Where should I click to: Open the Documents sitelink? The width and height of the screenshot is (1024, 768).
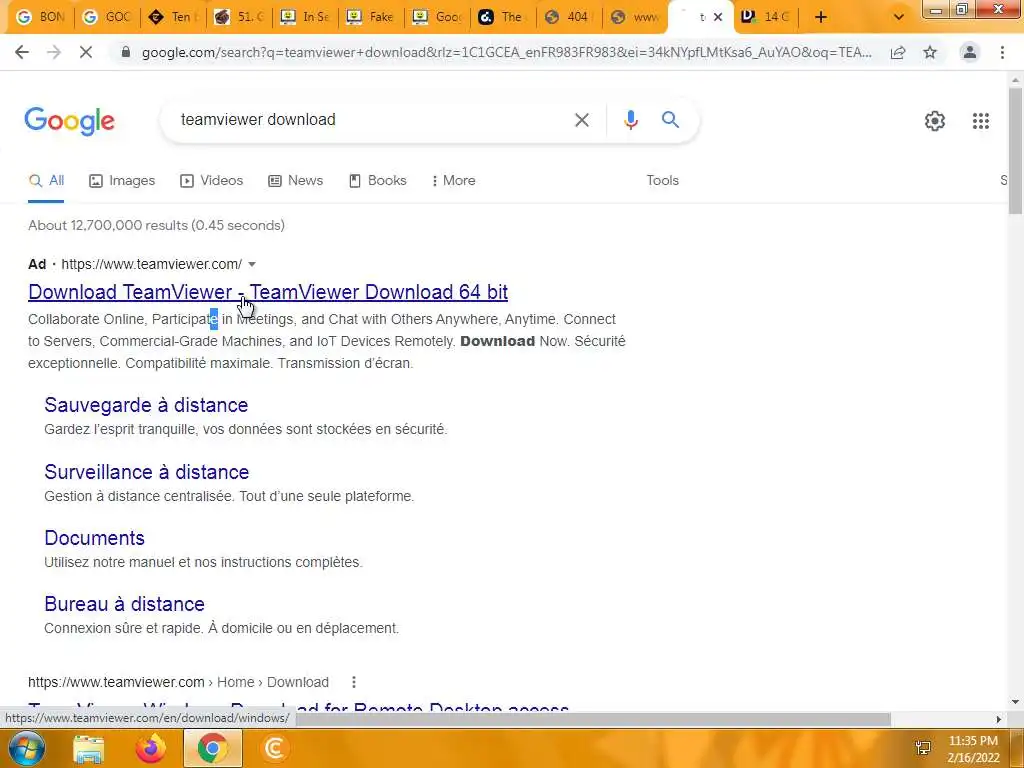[x=95, y=538]
